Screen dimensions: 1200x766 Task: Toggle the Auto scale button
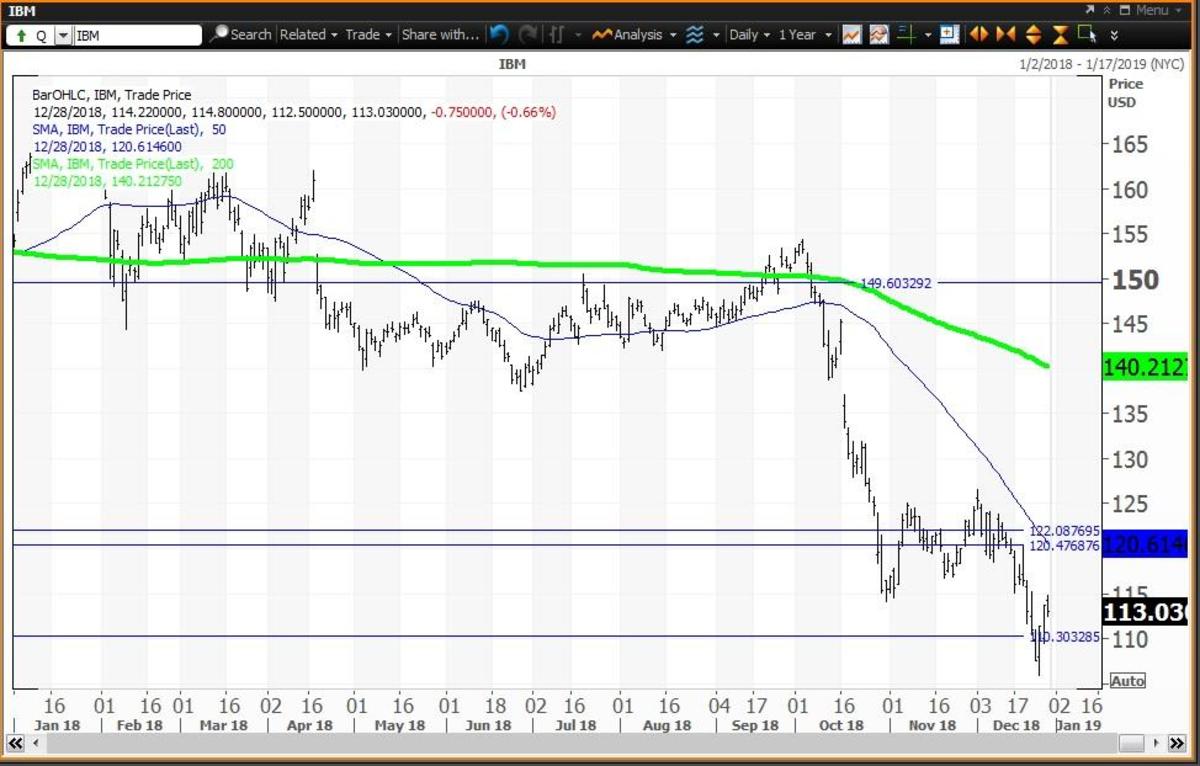[x=1127, y=681]
